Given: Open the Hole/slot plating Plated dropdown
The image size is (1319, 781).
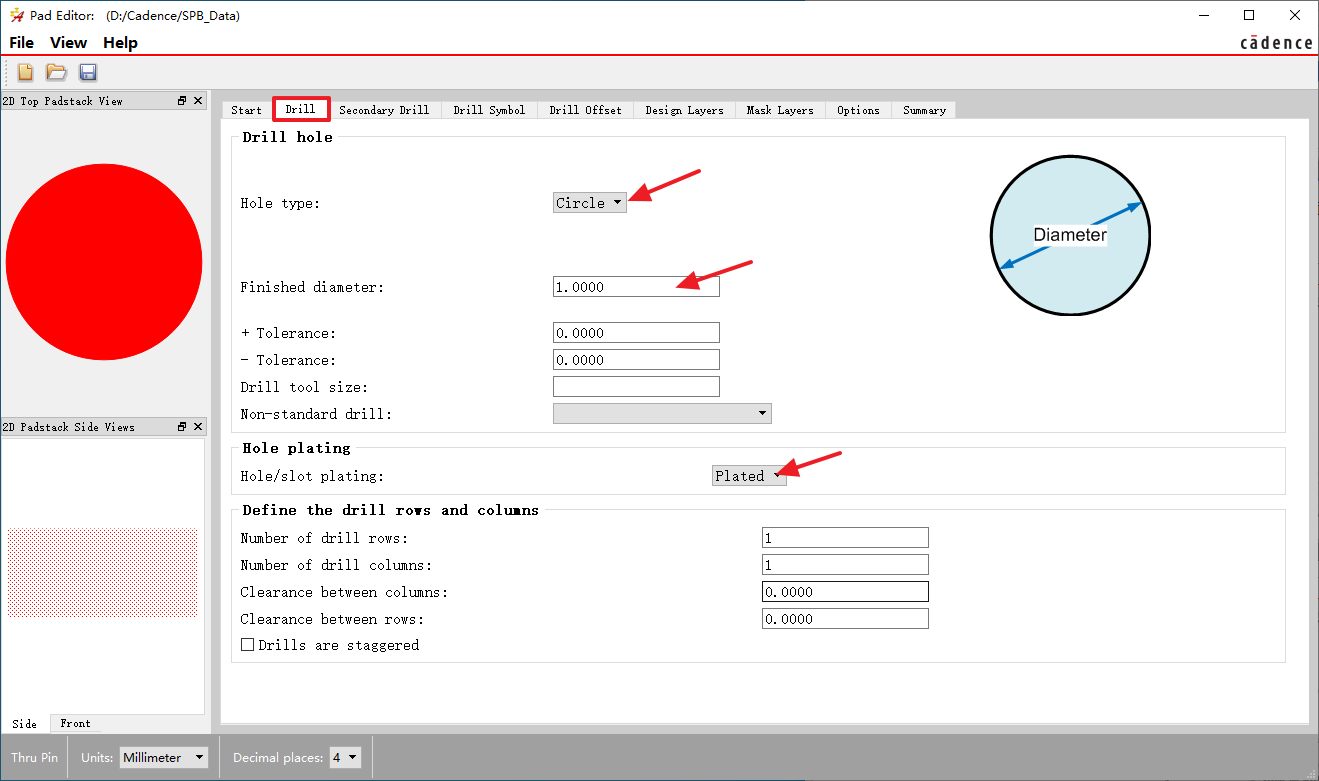Looking at the screenshot, I should point(749,476).
